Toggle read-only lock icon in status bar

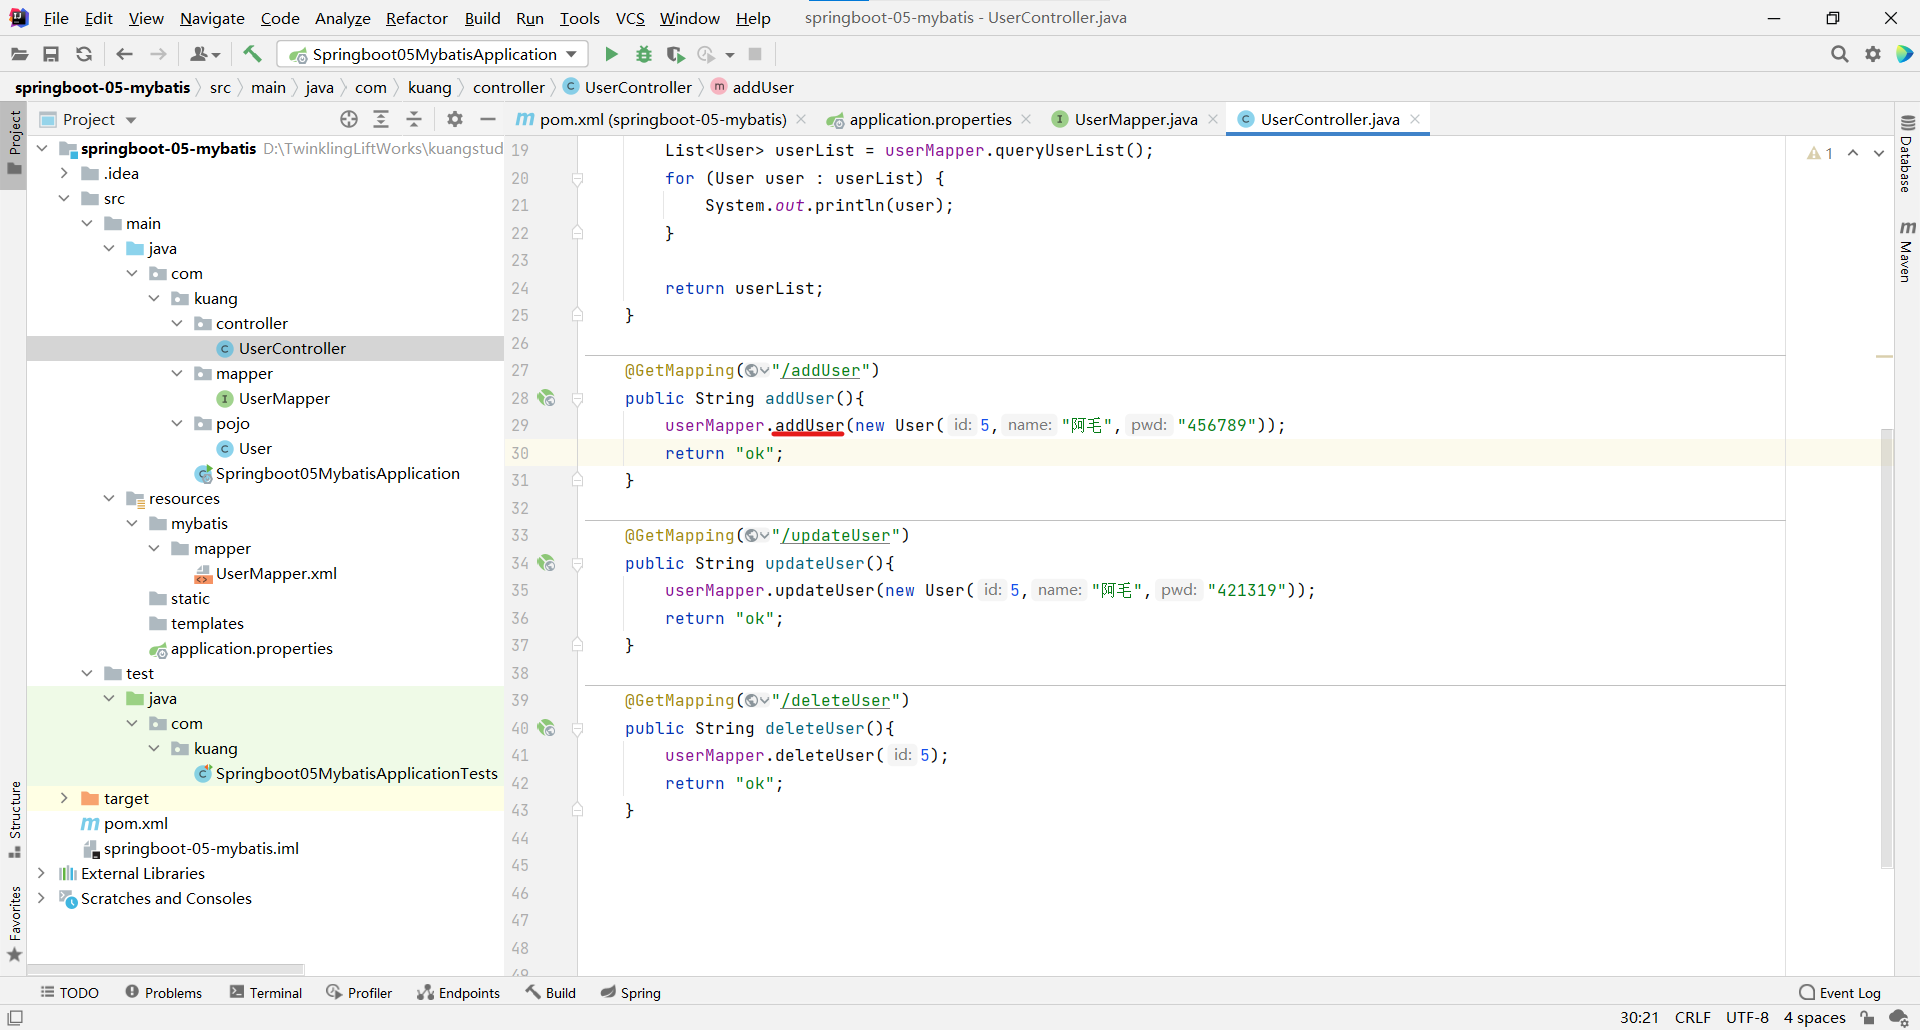coord(1867,1018)
